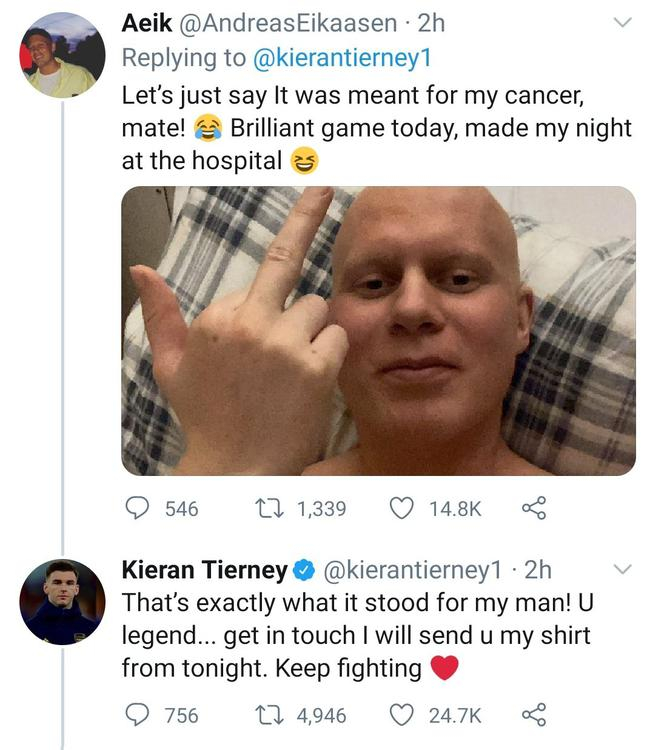650x750 pixels.
Task: Open Aeik's tweet options chevron
Action: (622, 22)
